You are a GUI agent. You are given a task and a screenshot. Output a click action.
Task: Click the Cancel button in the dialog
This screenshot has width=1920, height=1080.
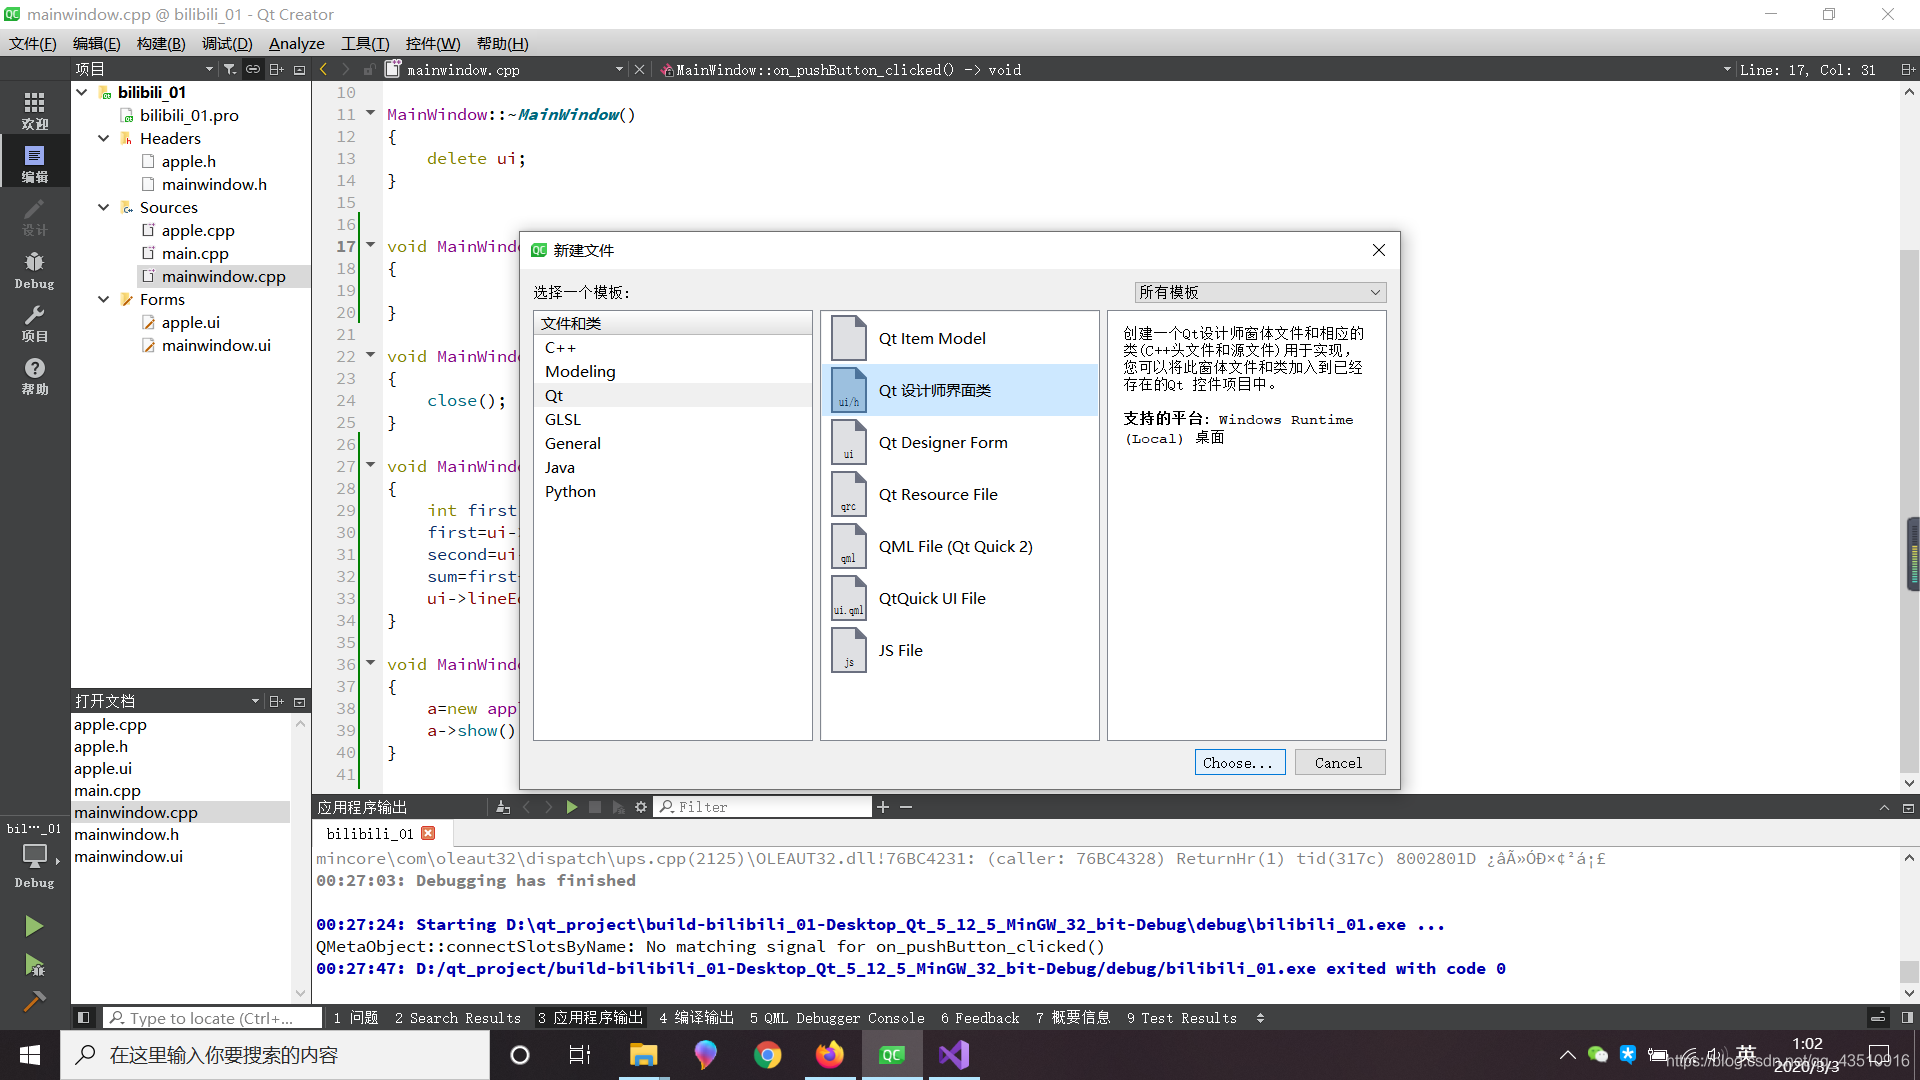(x=1338, y=763)
